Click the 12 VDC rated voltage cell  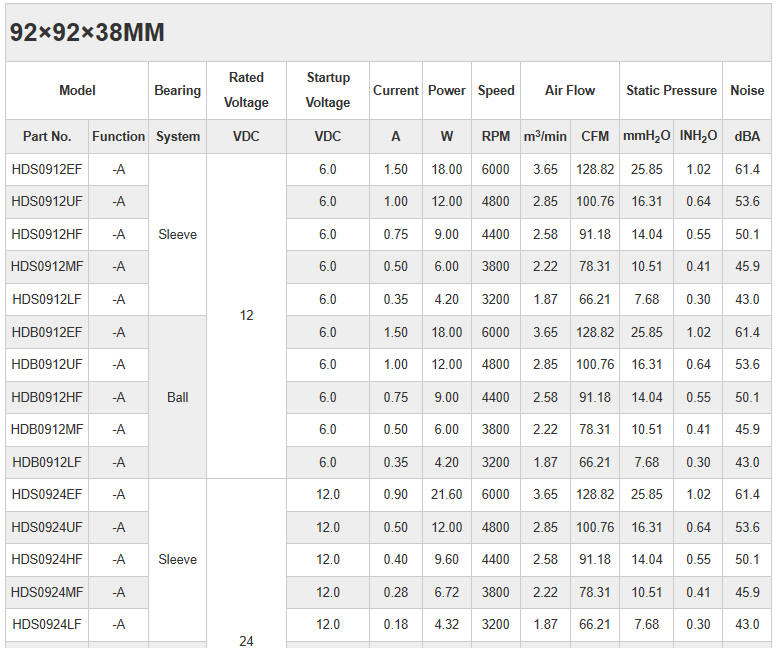(x=246, y=316)
